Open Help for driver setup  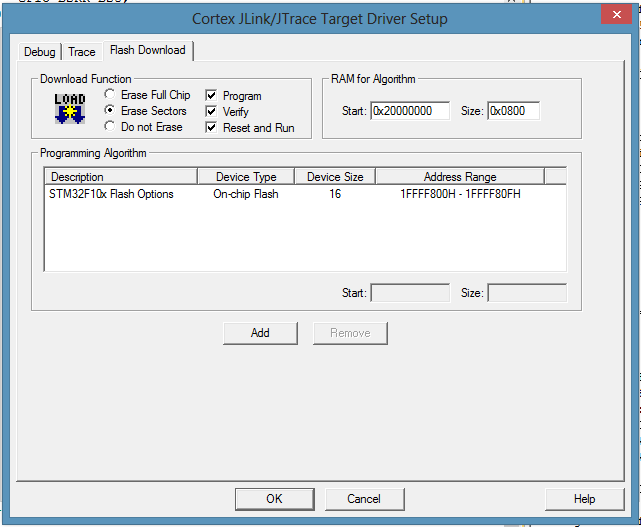[584, 499]
